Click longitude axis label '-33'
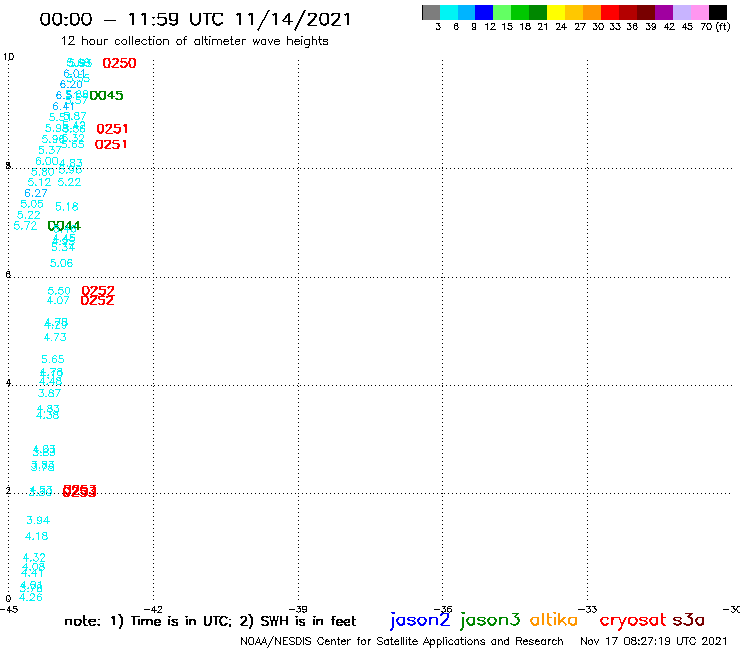 pos(588,609)
